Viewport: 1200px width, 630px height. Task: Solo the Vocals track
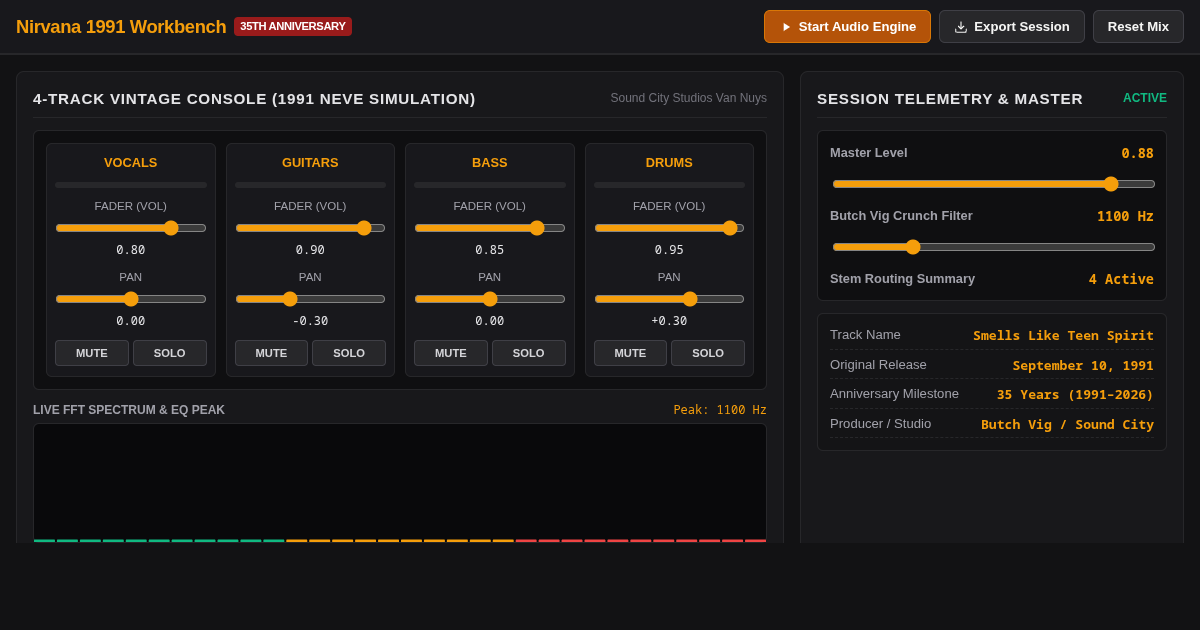(170, 353)
